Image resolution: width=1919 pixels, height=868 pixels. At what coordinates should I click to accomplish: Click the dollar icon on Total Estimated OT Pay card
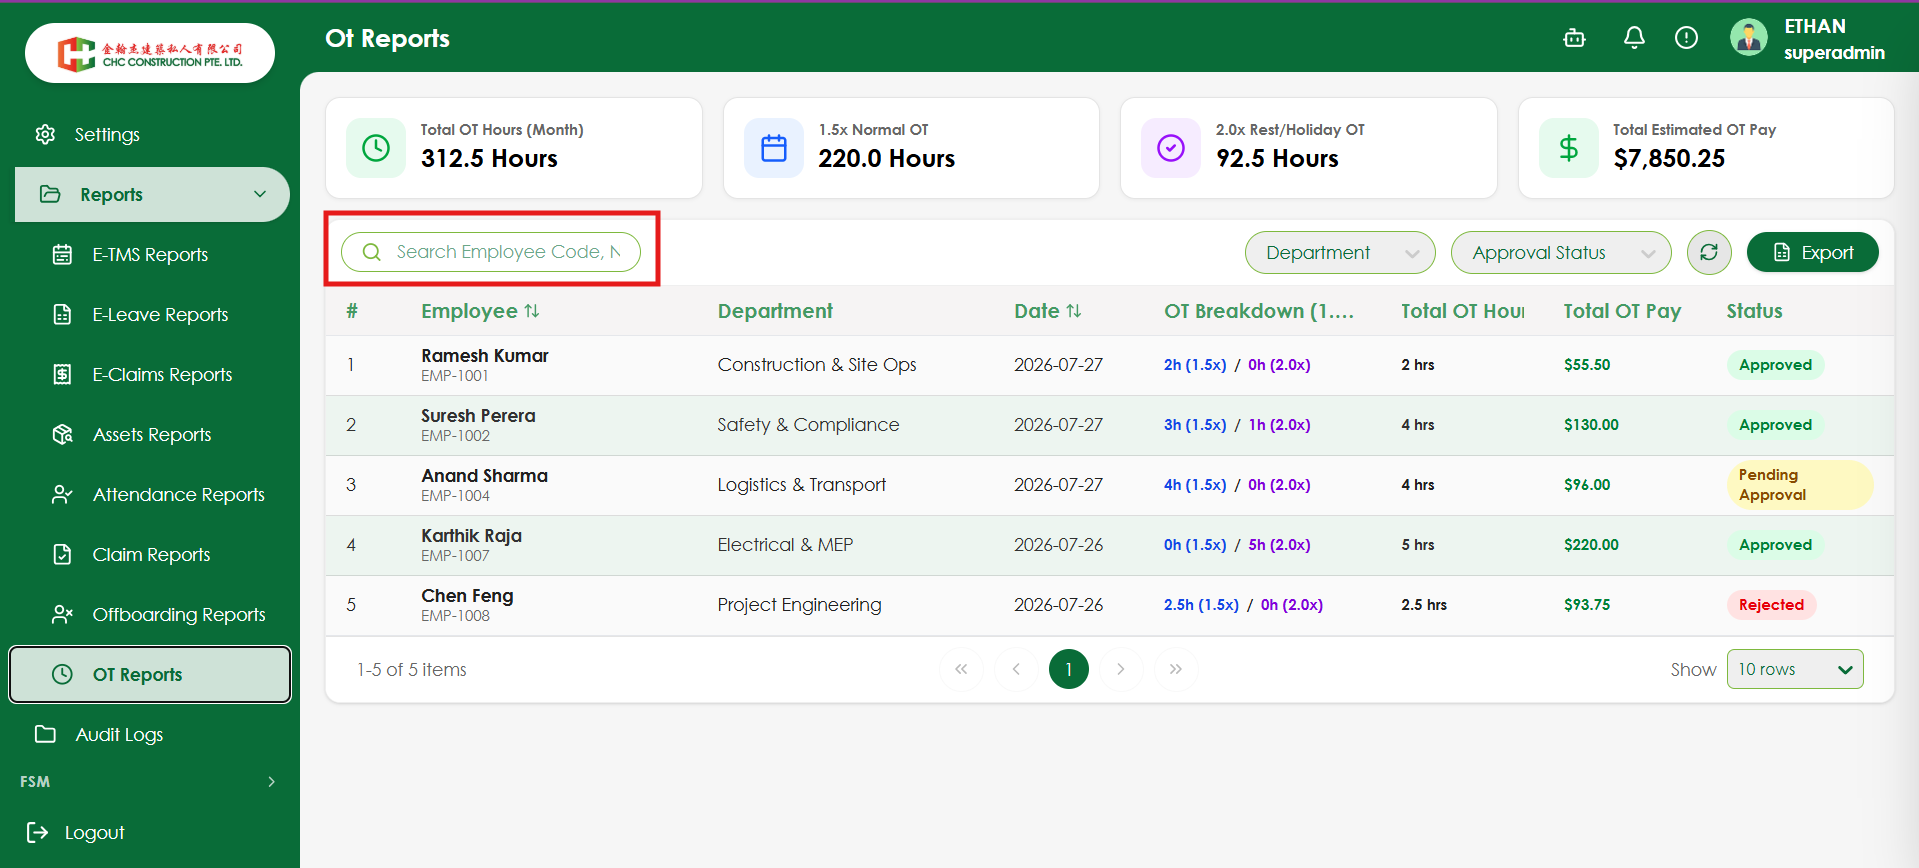[x=1569, y=148]
